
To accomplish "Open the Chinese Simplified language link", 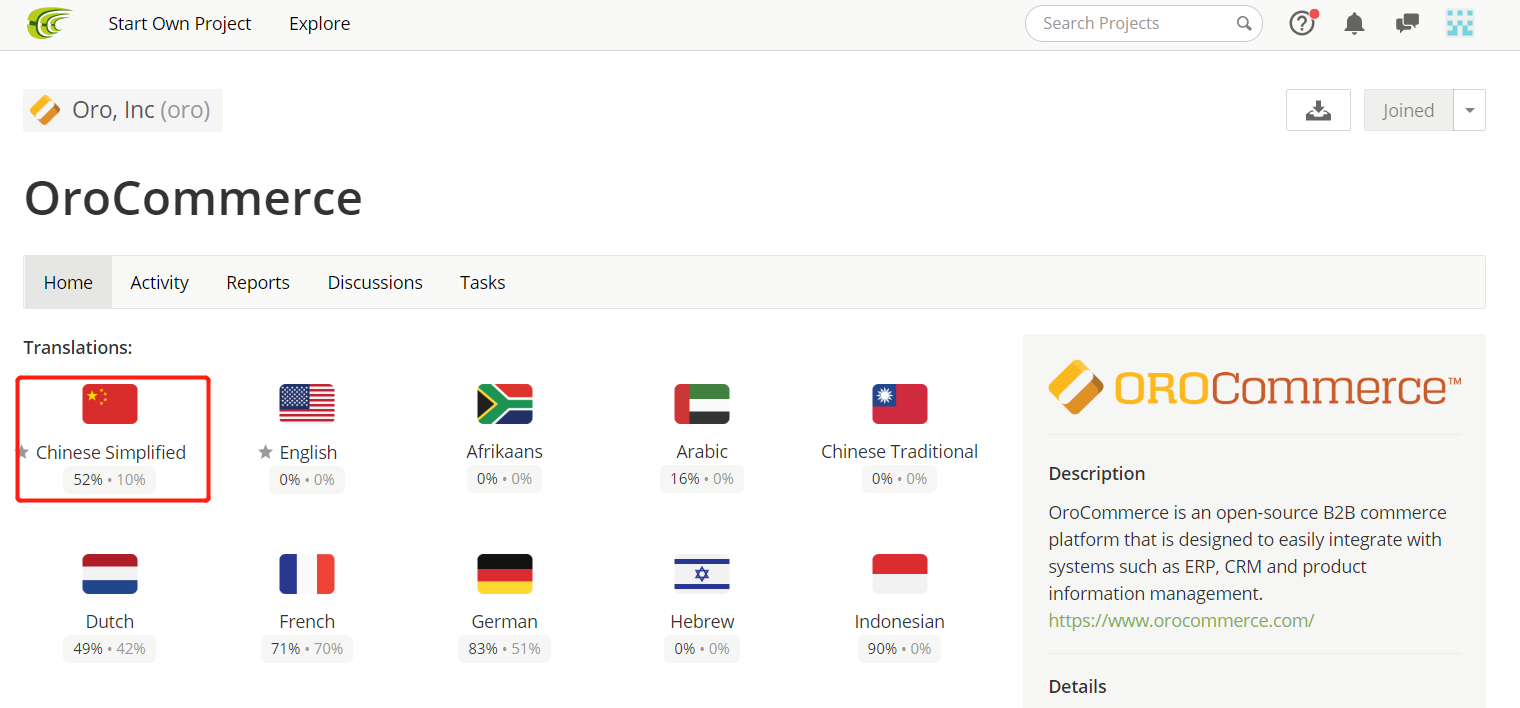I will 111,452.
